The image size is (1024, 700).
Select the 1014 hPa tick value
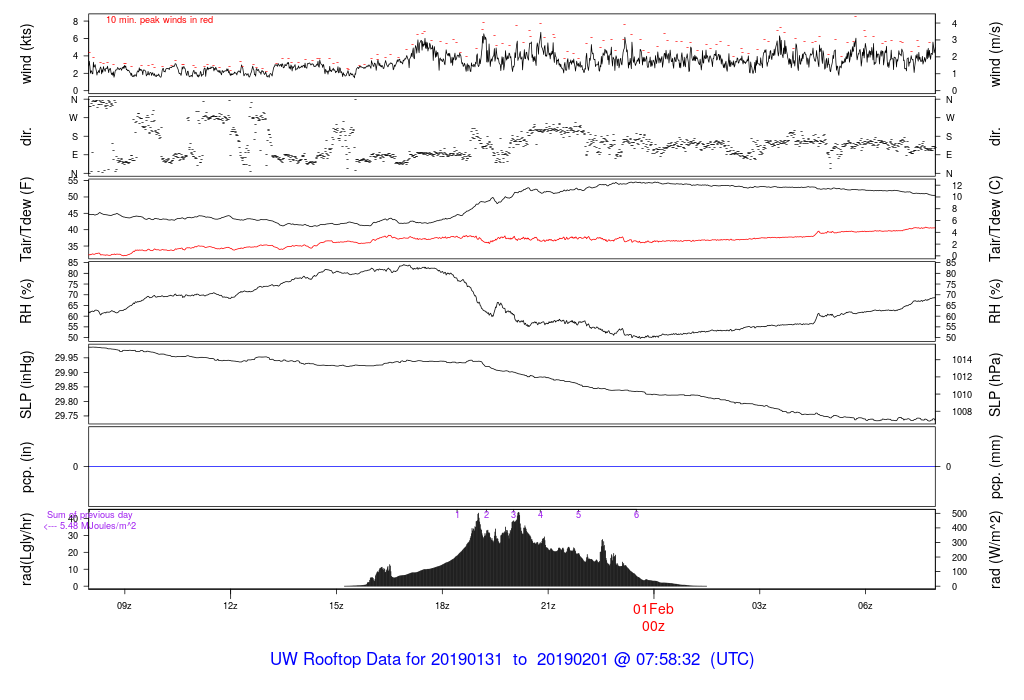coord(961,360)
